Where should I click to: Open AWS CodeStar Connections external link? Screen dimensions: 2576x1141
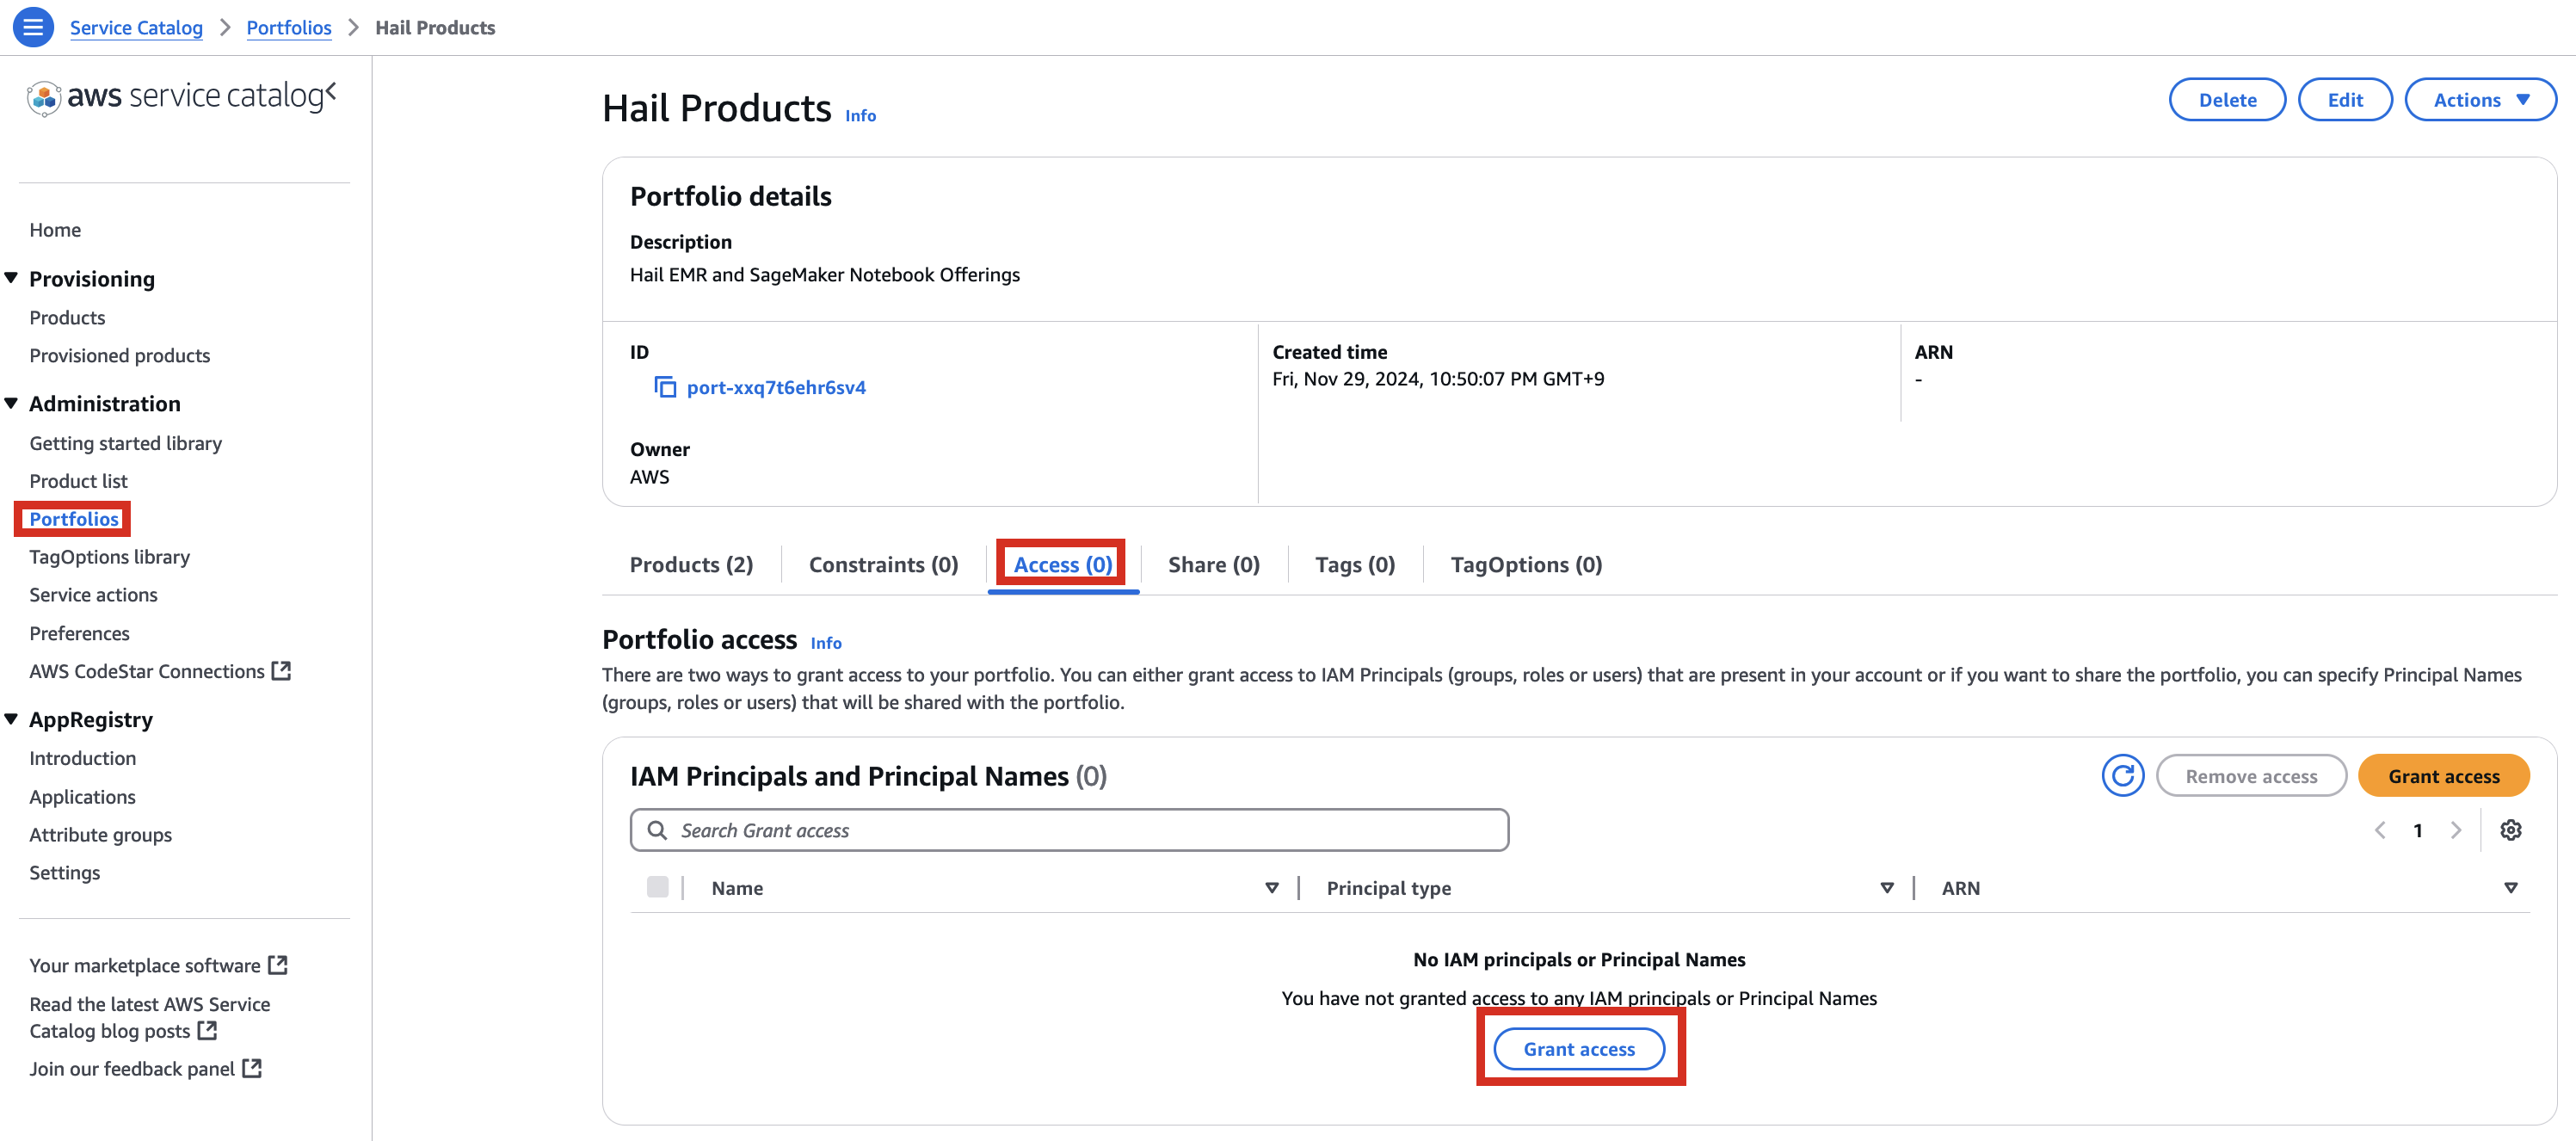tap(160, 671)
